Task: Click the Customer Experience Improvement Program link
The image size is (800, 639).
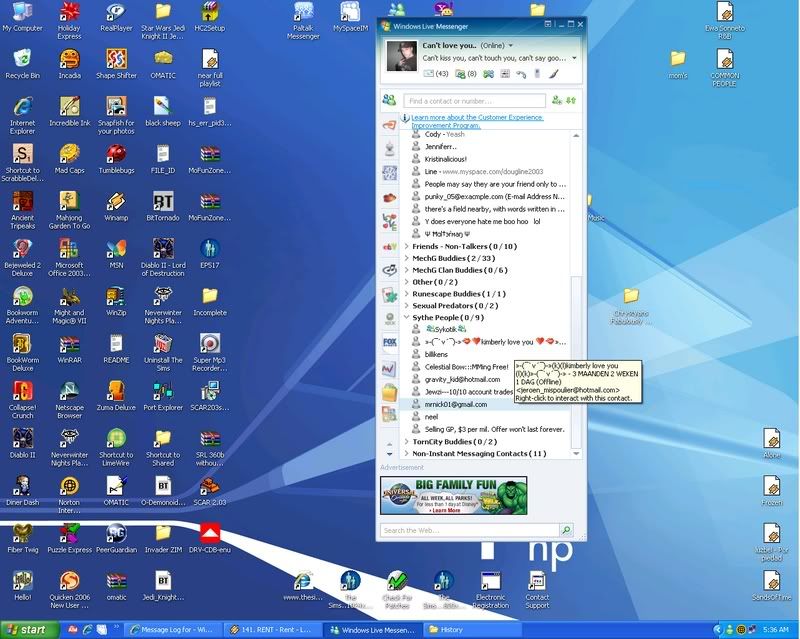Action: coord(477,121)
